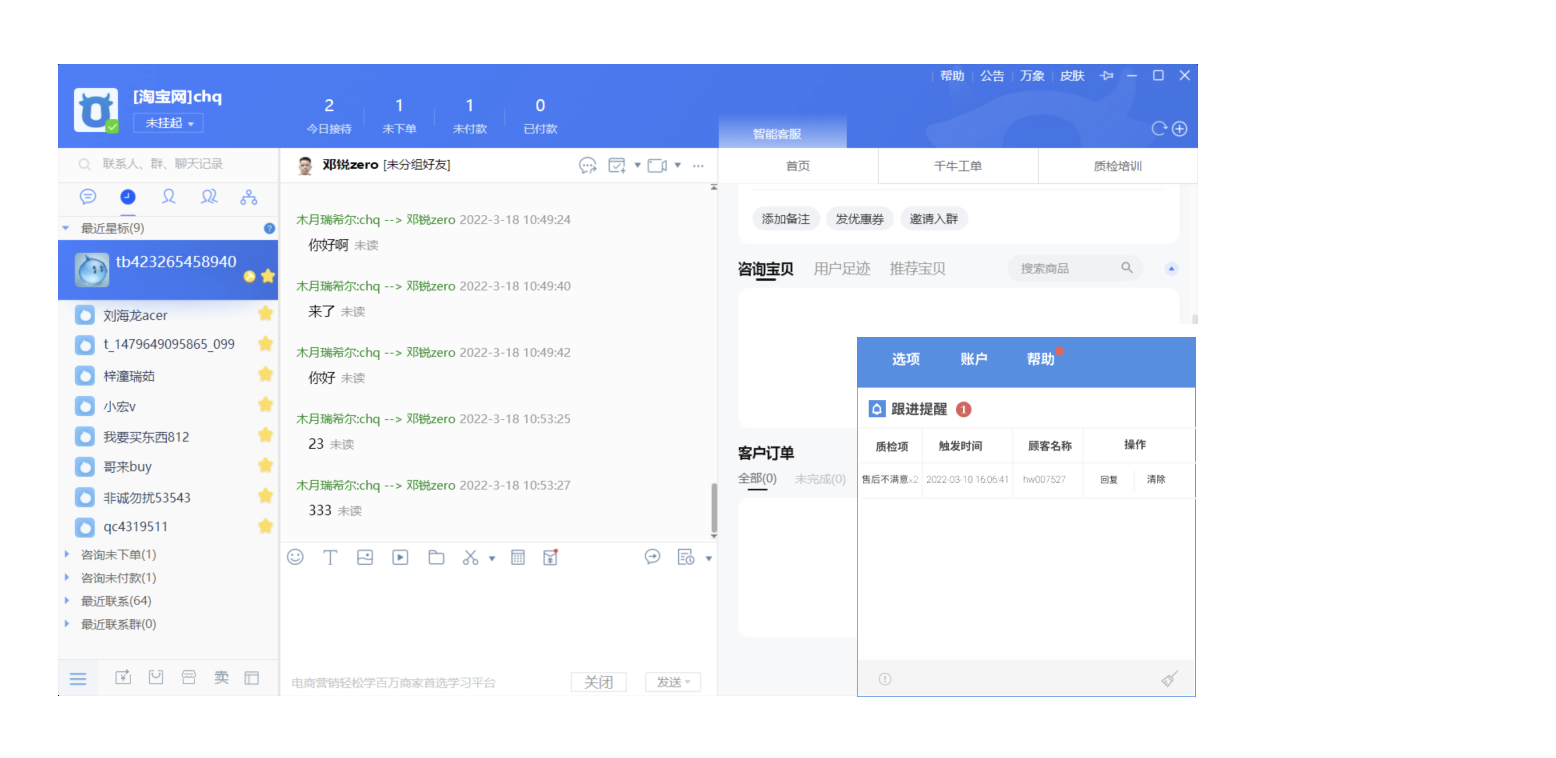The image size is (1556, 758).
Task: Open the groups icon tab in sidebar
Action: [x=209, y=197]
